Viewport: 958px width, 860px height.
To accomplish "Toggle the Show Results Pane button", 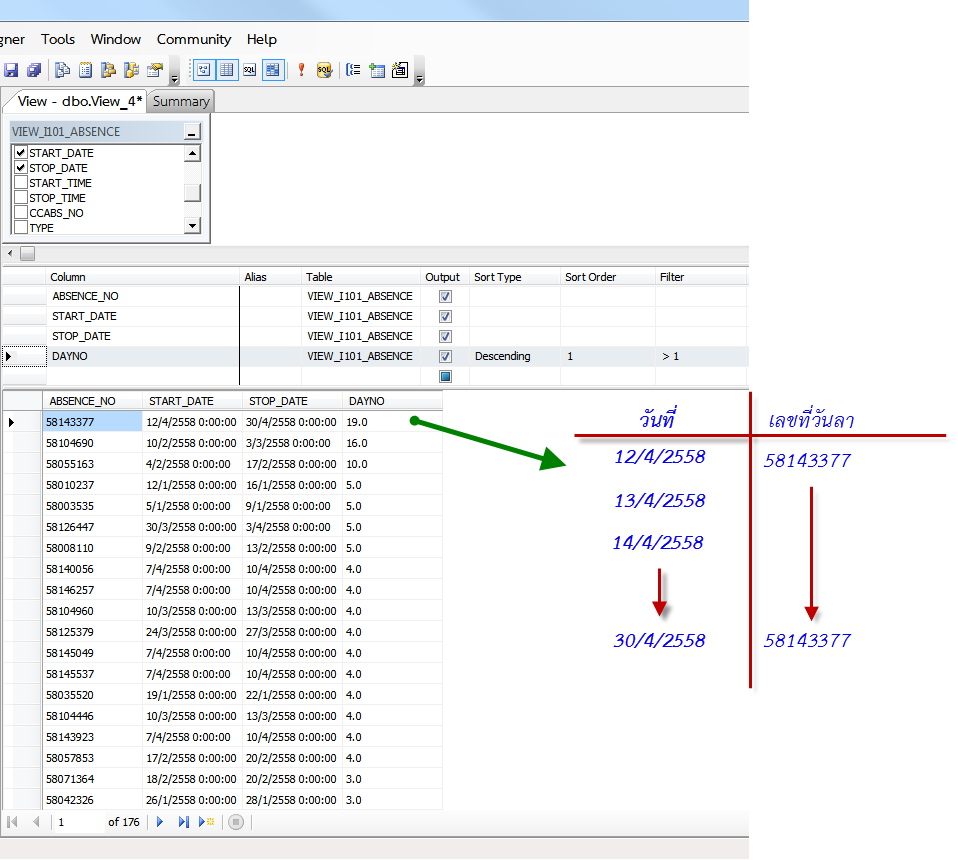I will (x=272, y=70).
